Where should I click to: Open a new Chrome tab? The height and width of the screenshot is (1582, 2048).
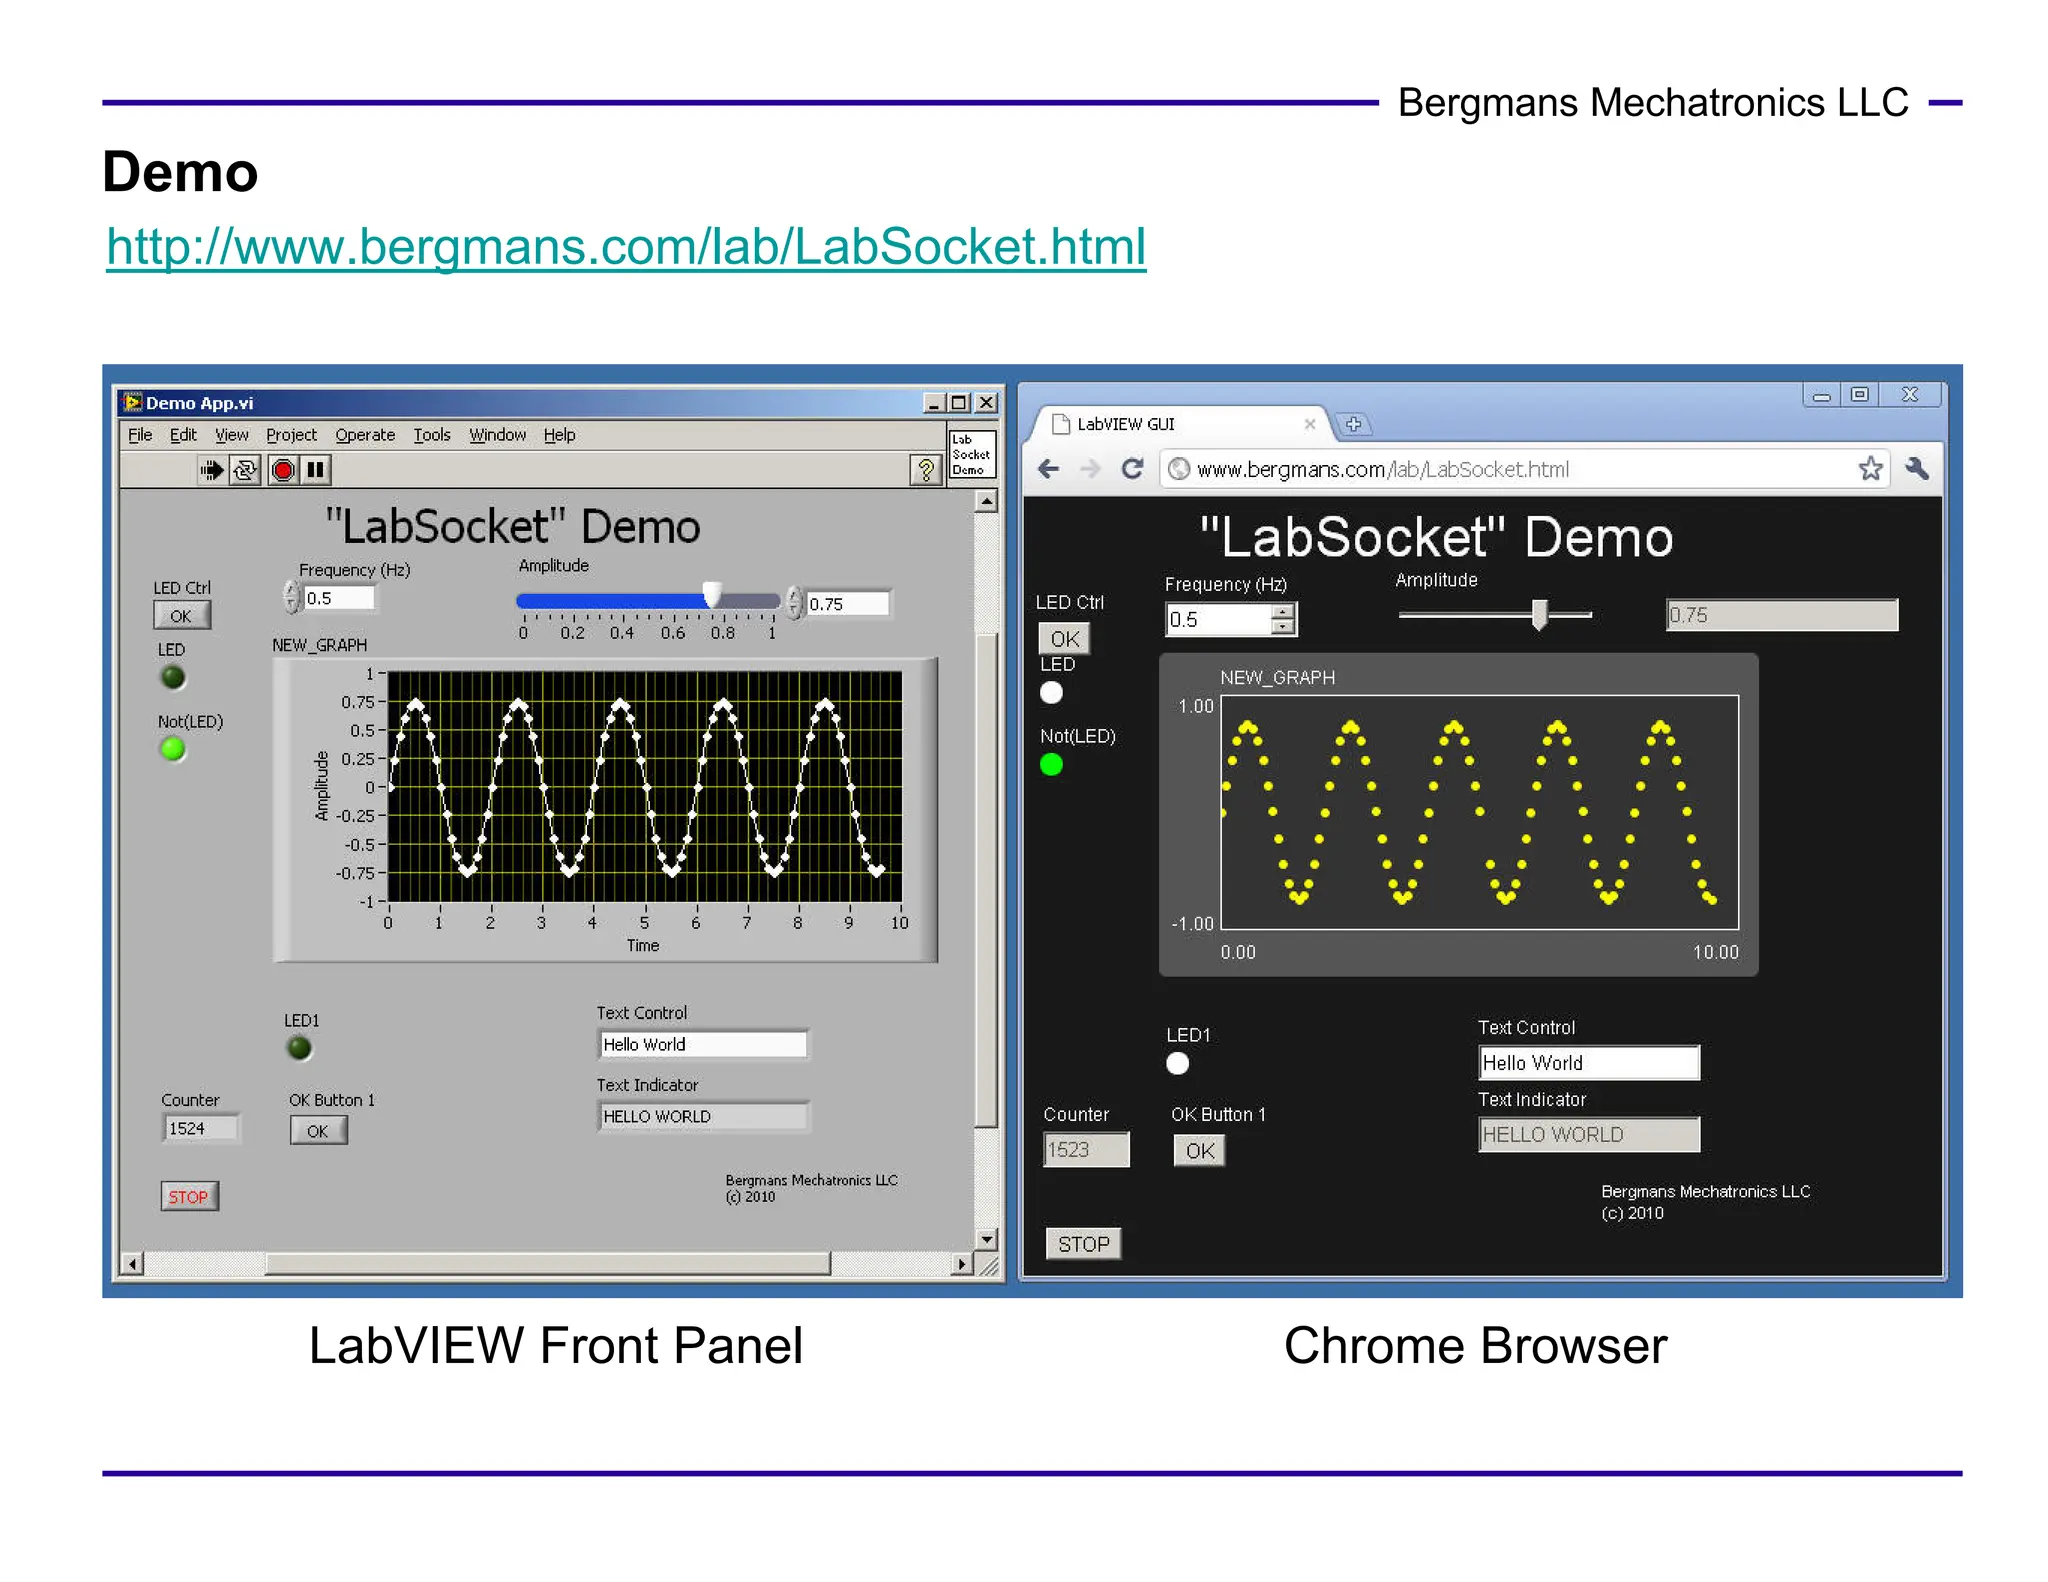point(1353,424)
